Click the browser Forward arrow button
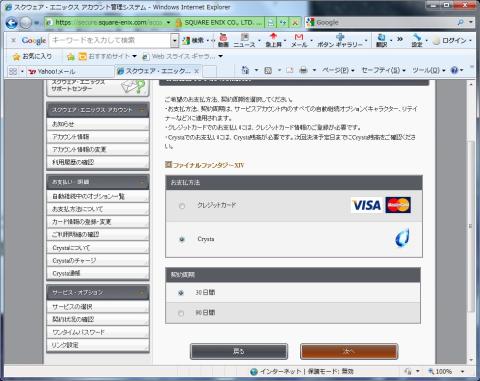The width and height of the screenshot is (480, 381). 26,23
